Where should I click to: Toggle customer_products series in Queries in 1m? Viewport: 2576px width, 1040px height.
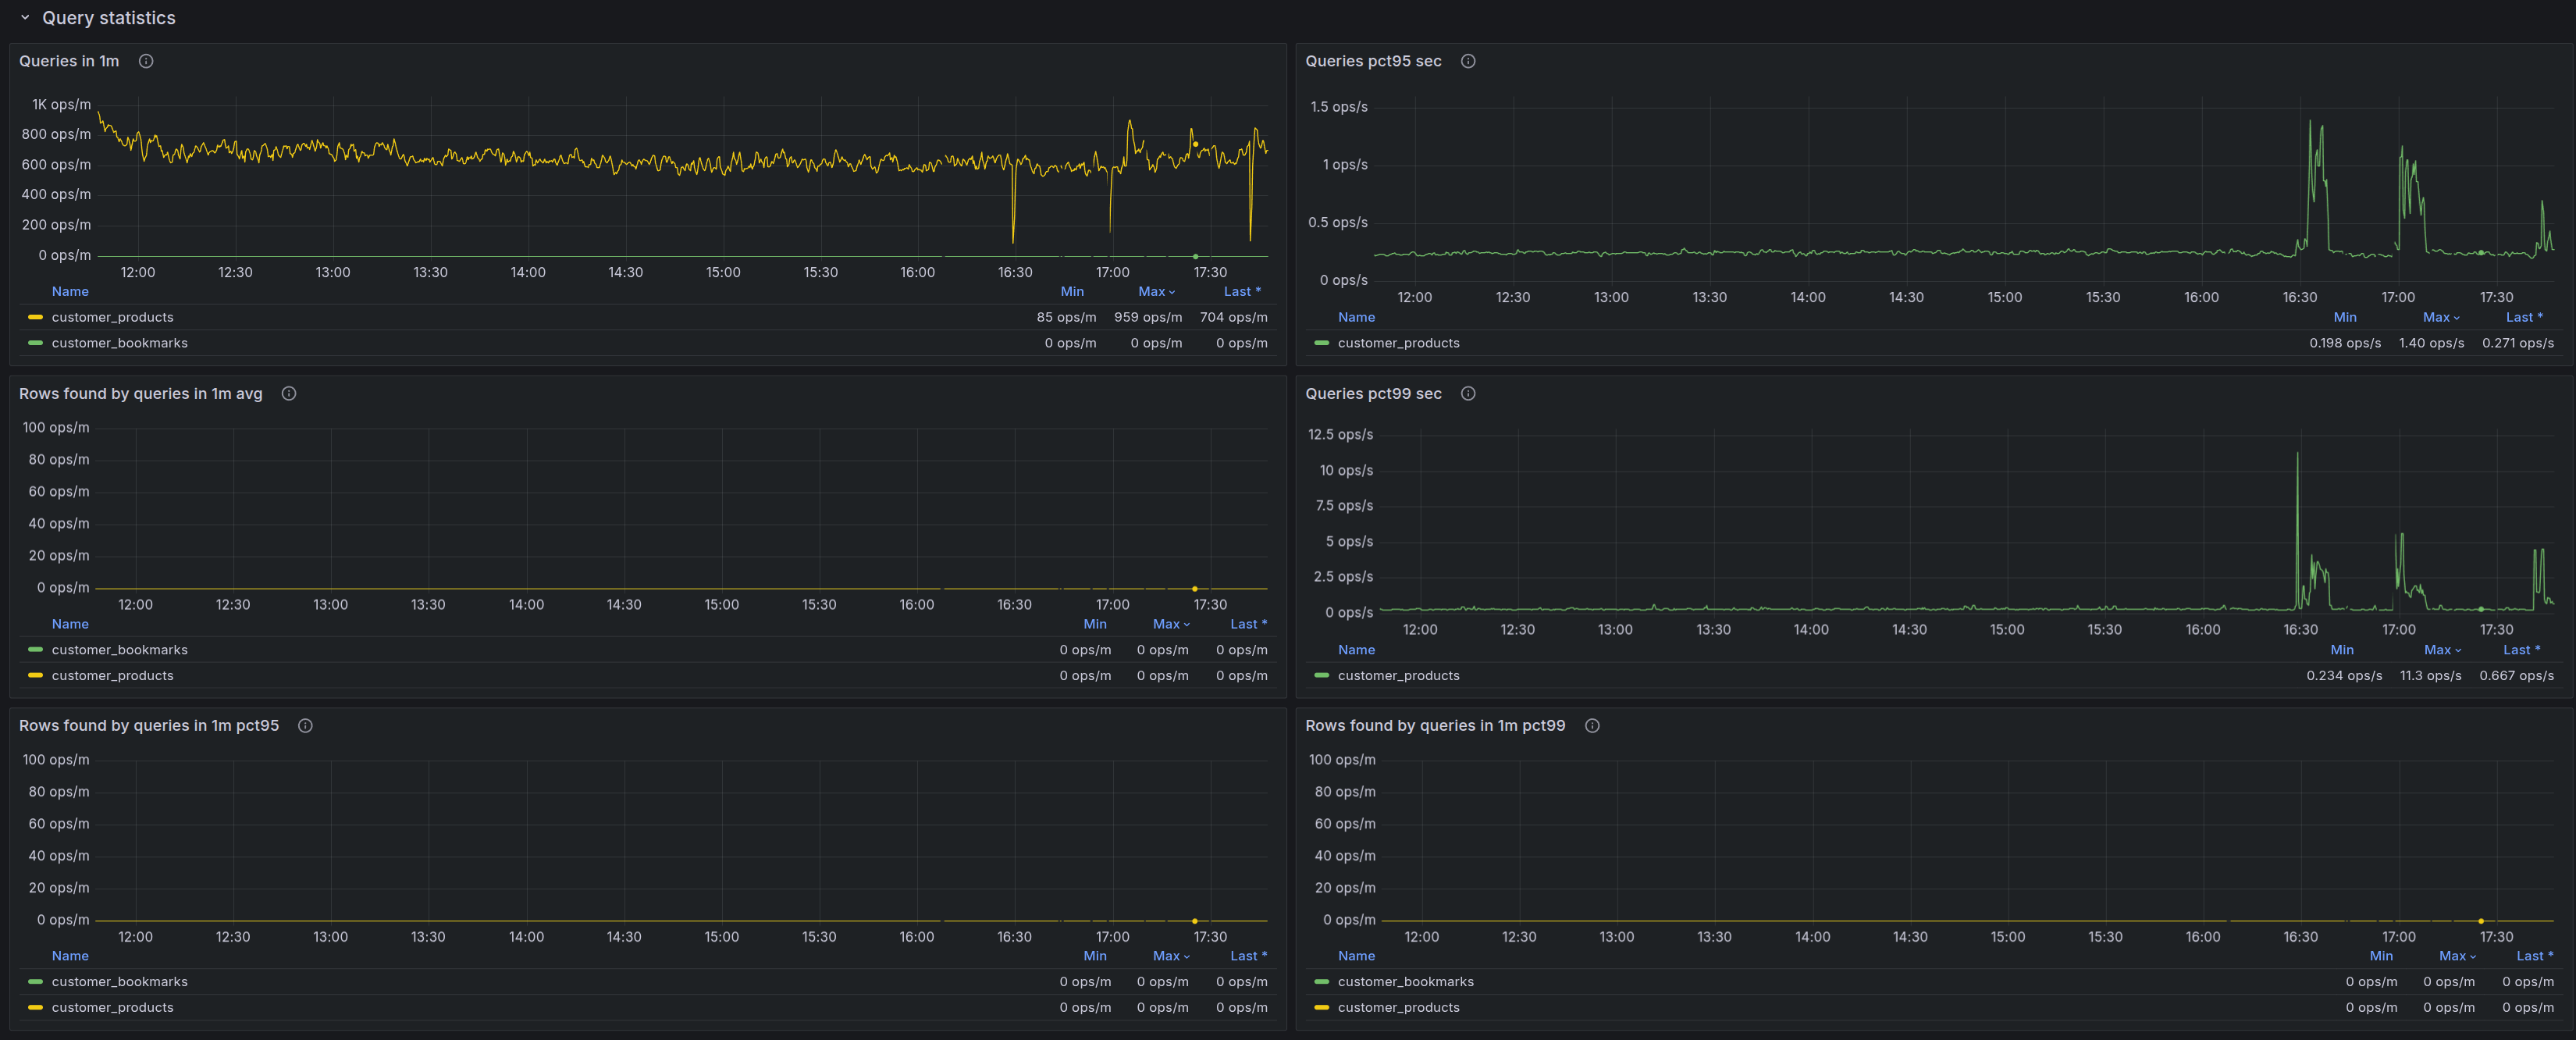pyautogui.click(x=112, y=317)
